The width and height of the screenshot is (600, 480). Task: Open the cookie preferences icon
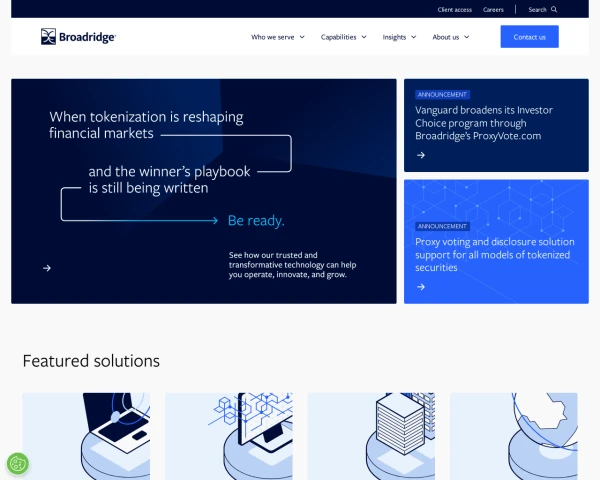click(18, 464)
